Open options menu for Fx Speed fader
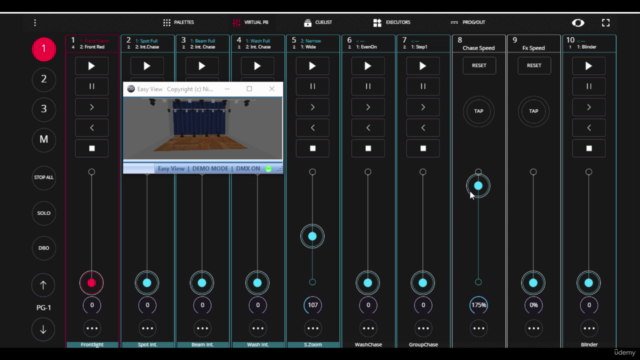The width and height of the screenshot is (640, 360). coord(534,329)
